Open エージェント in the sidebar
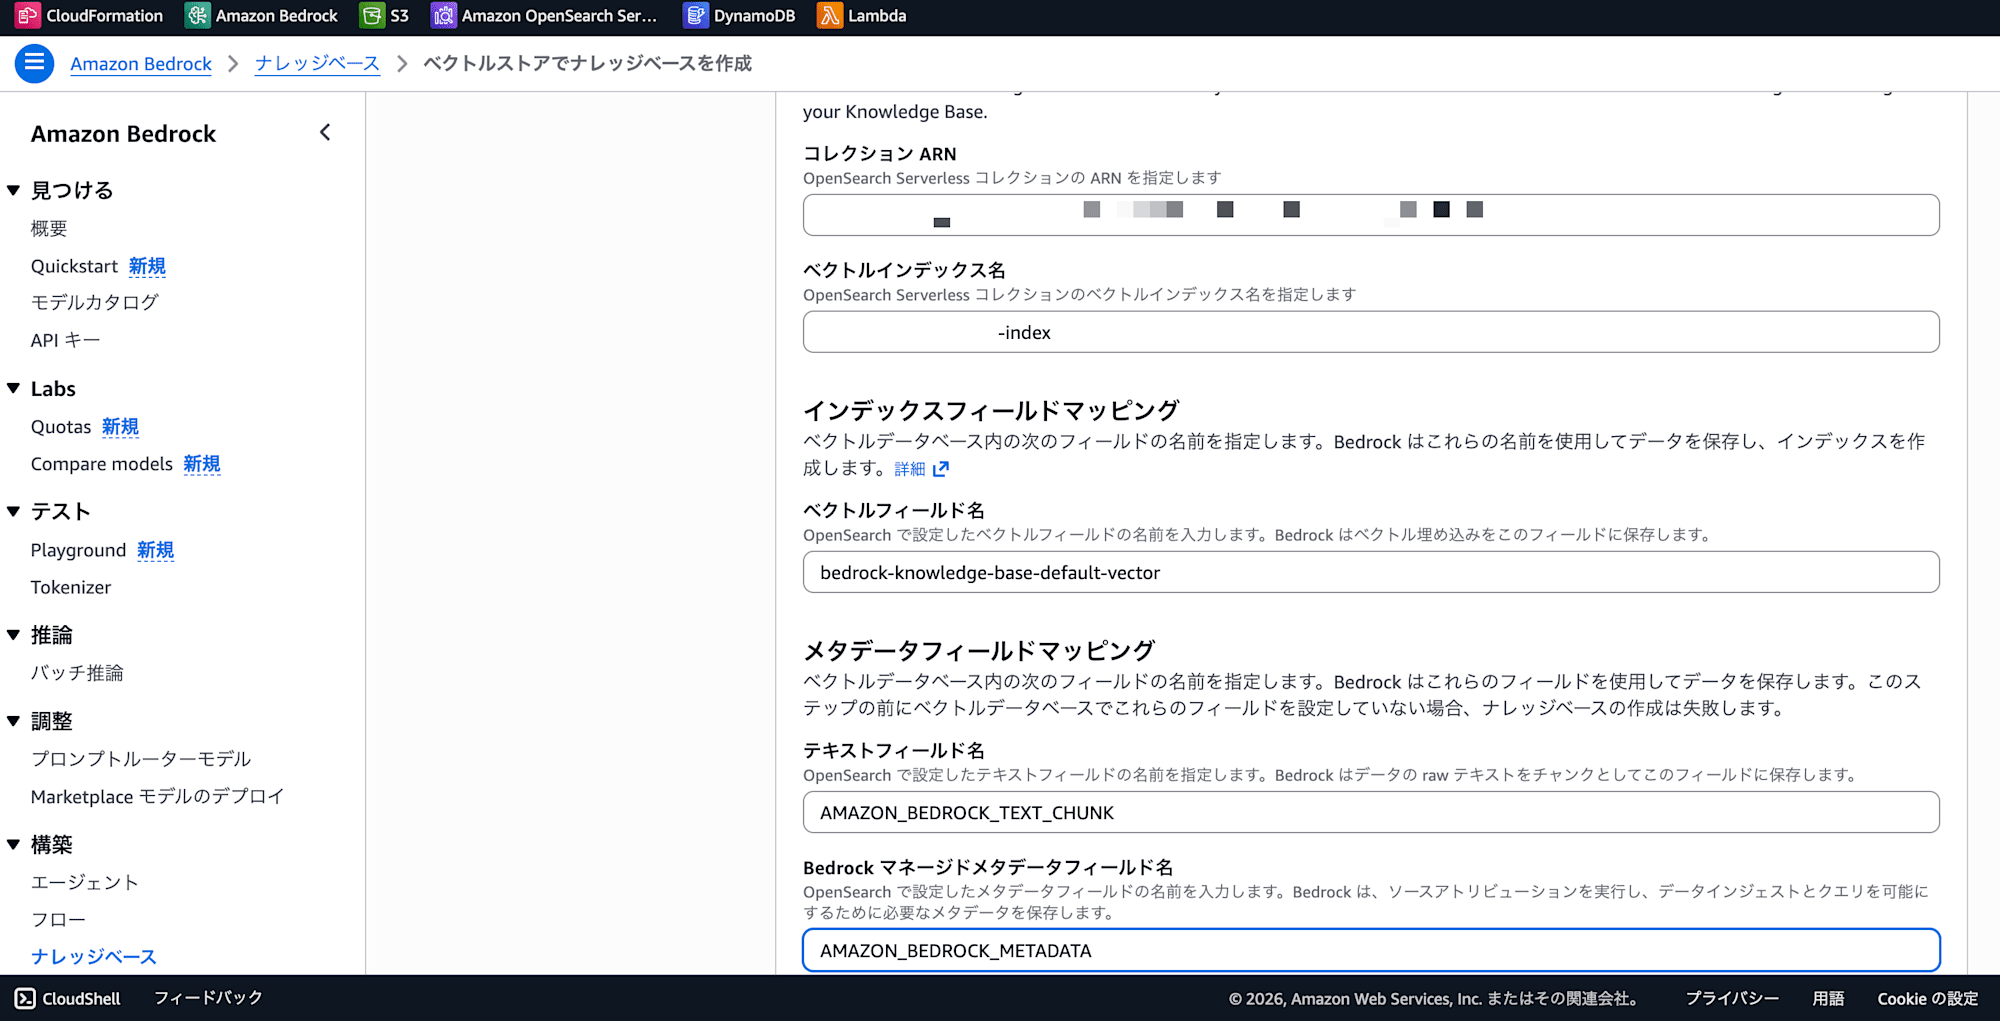 click(x=85, y=882)
